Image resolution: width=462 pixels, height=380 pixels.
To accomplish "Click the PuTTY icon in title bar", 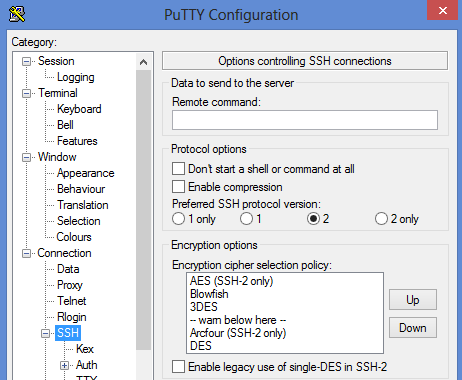I will [17, 14].
